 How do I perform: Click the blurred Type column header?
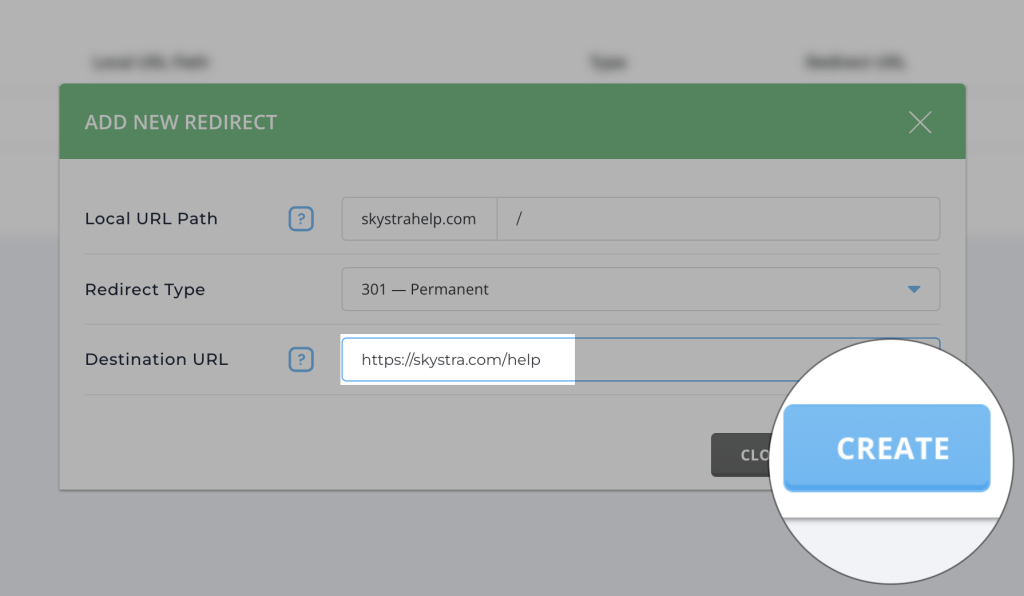[x=607, y=62]
